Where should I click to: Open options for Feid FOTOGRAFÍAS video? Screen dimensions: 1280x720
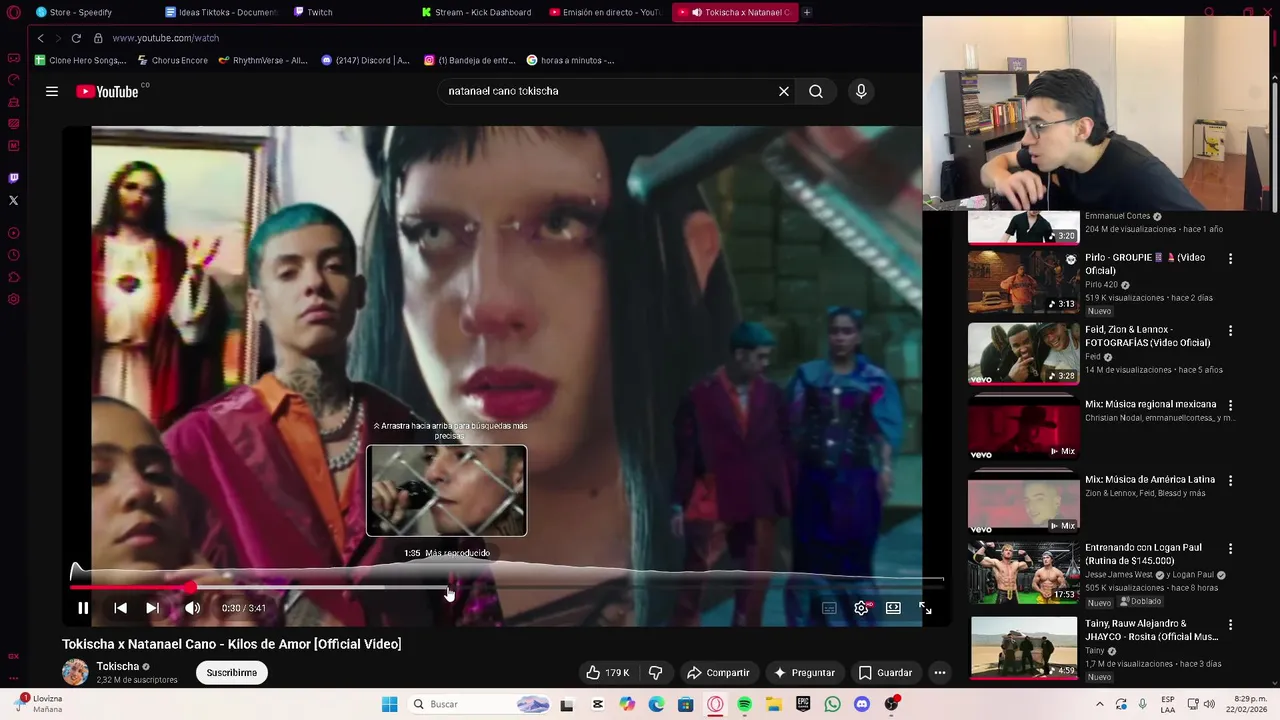point(1230,331)
